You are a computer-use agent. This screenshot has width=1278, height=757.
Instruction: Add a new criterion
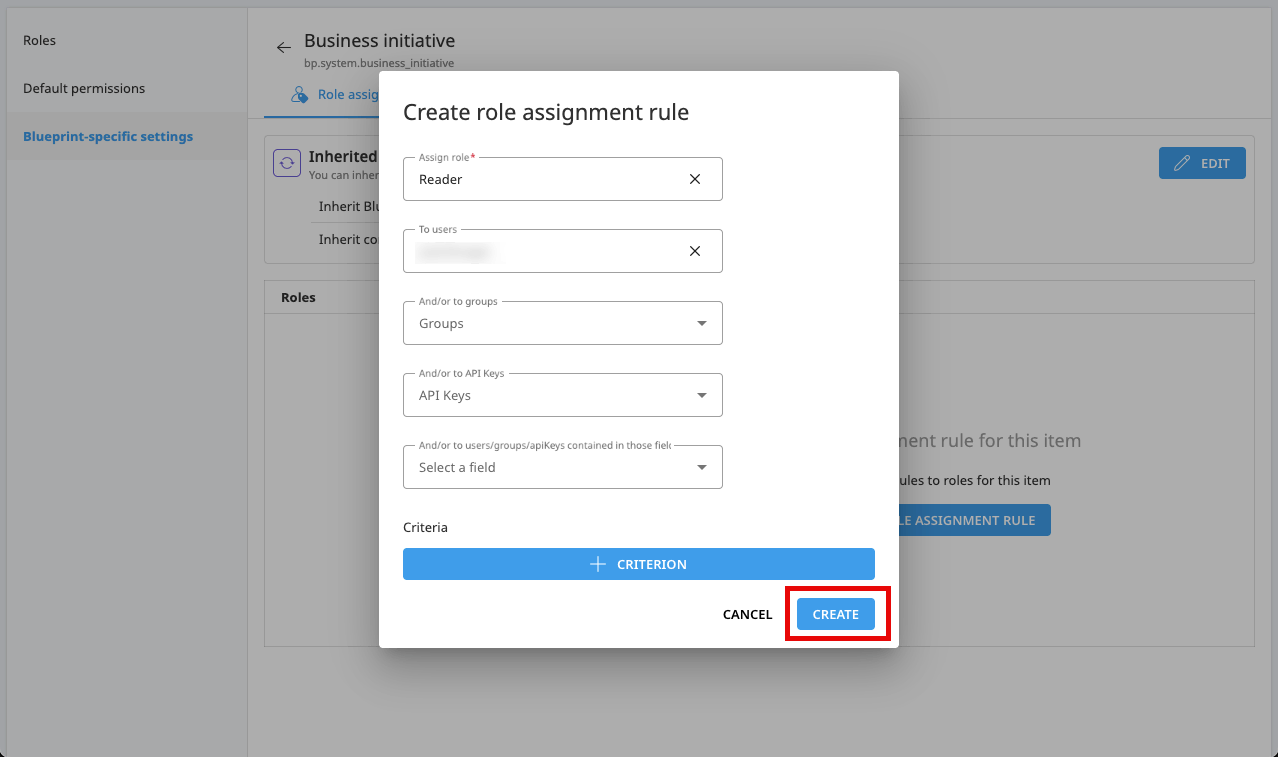coord(638,564)
